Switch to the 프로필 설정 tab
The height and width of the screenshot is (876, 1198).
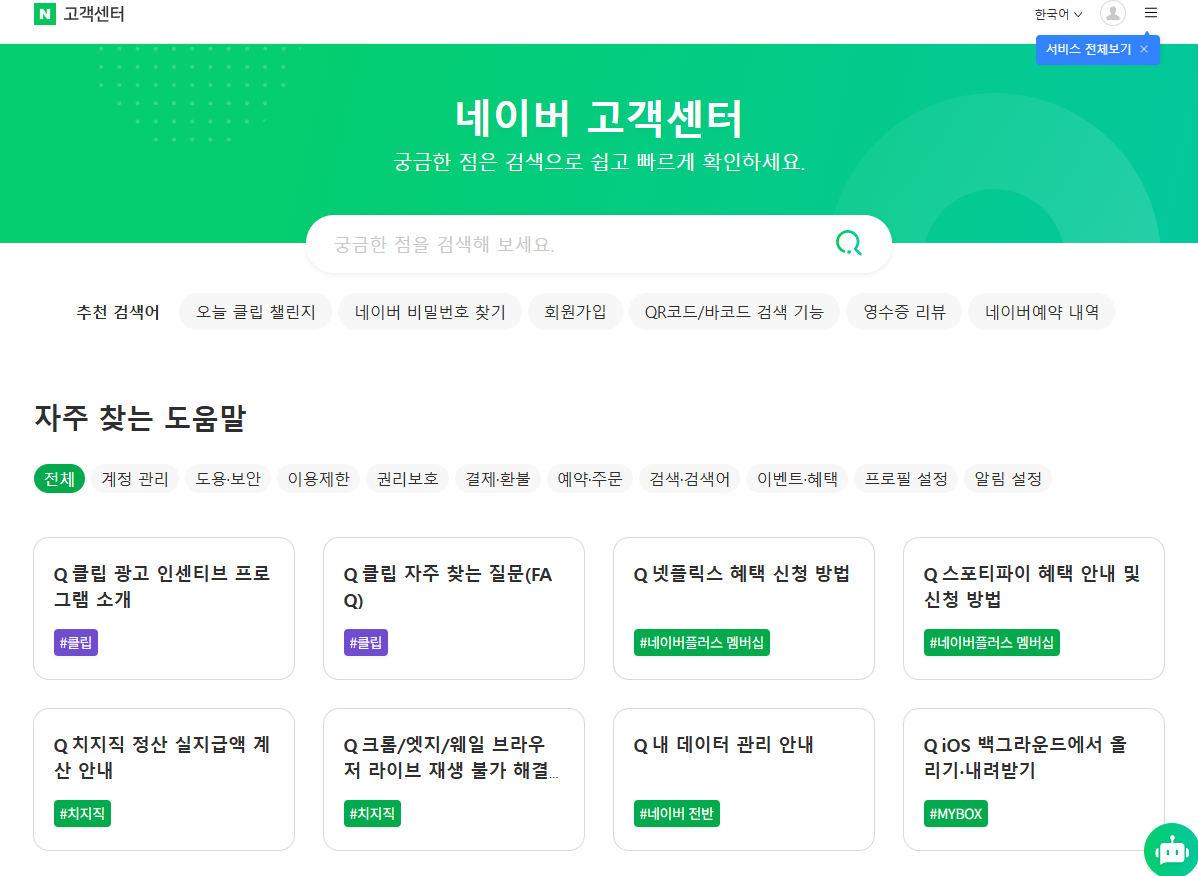[906, 479]
